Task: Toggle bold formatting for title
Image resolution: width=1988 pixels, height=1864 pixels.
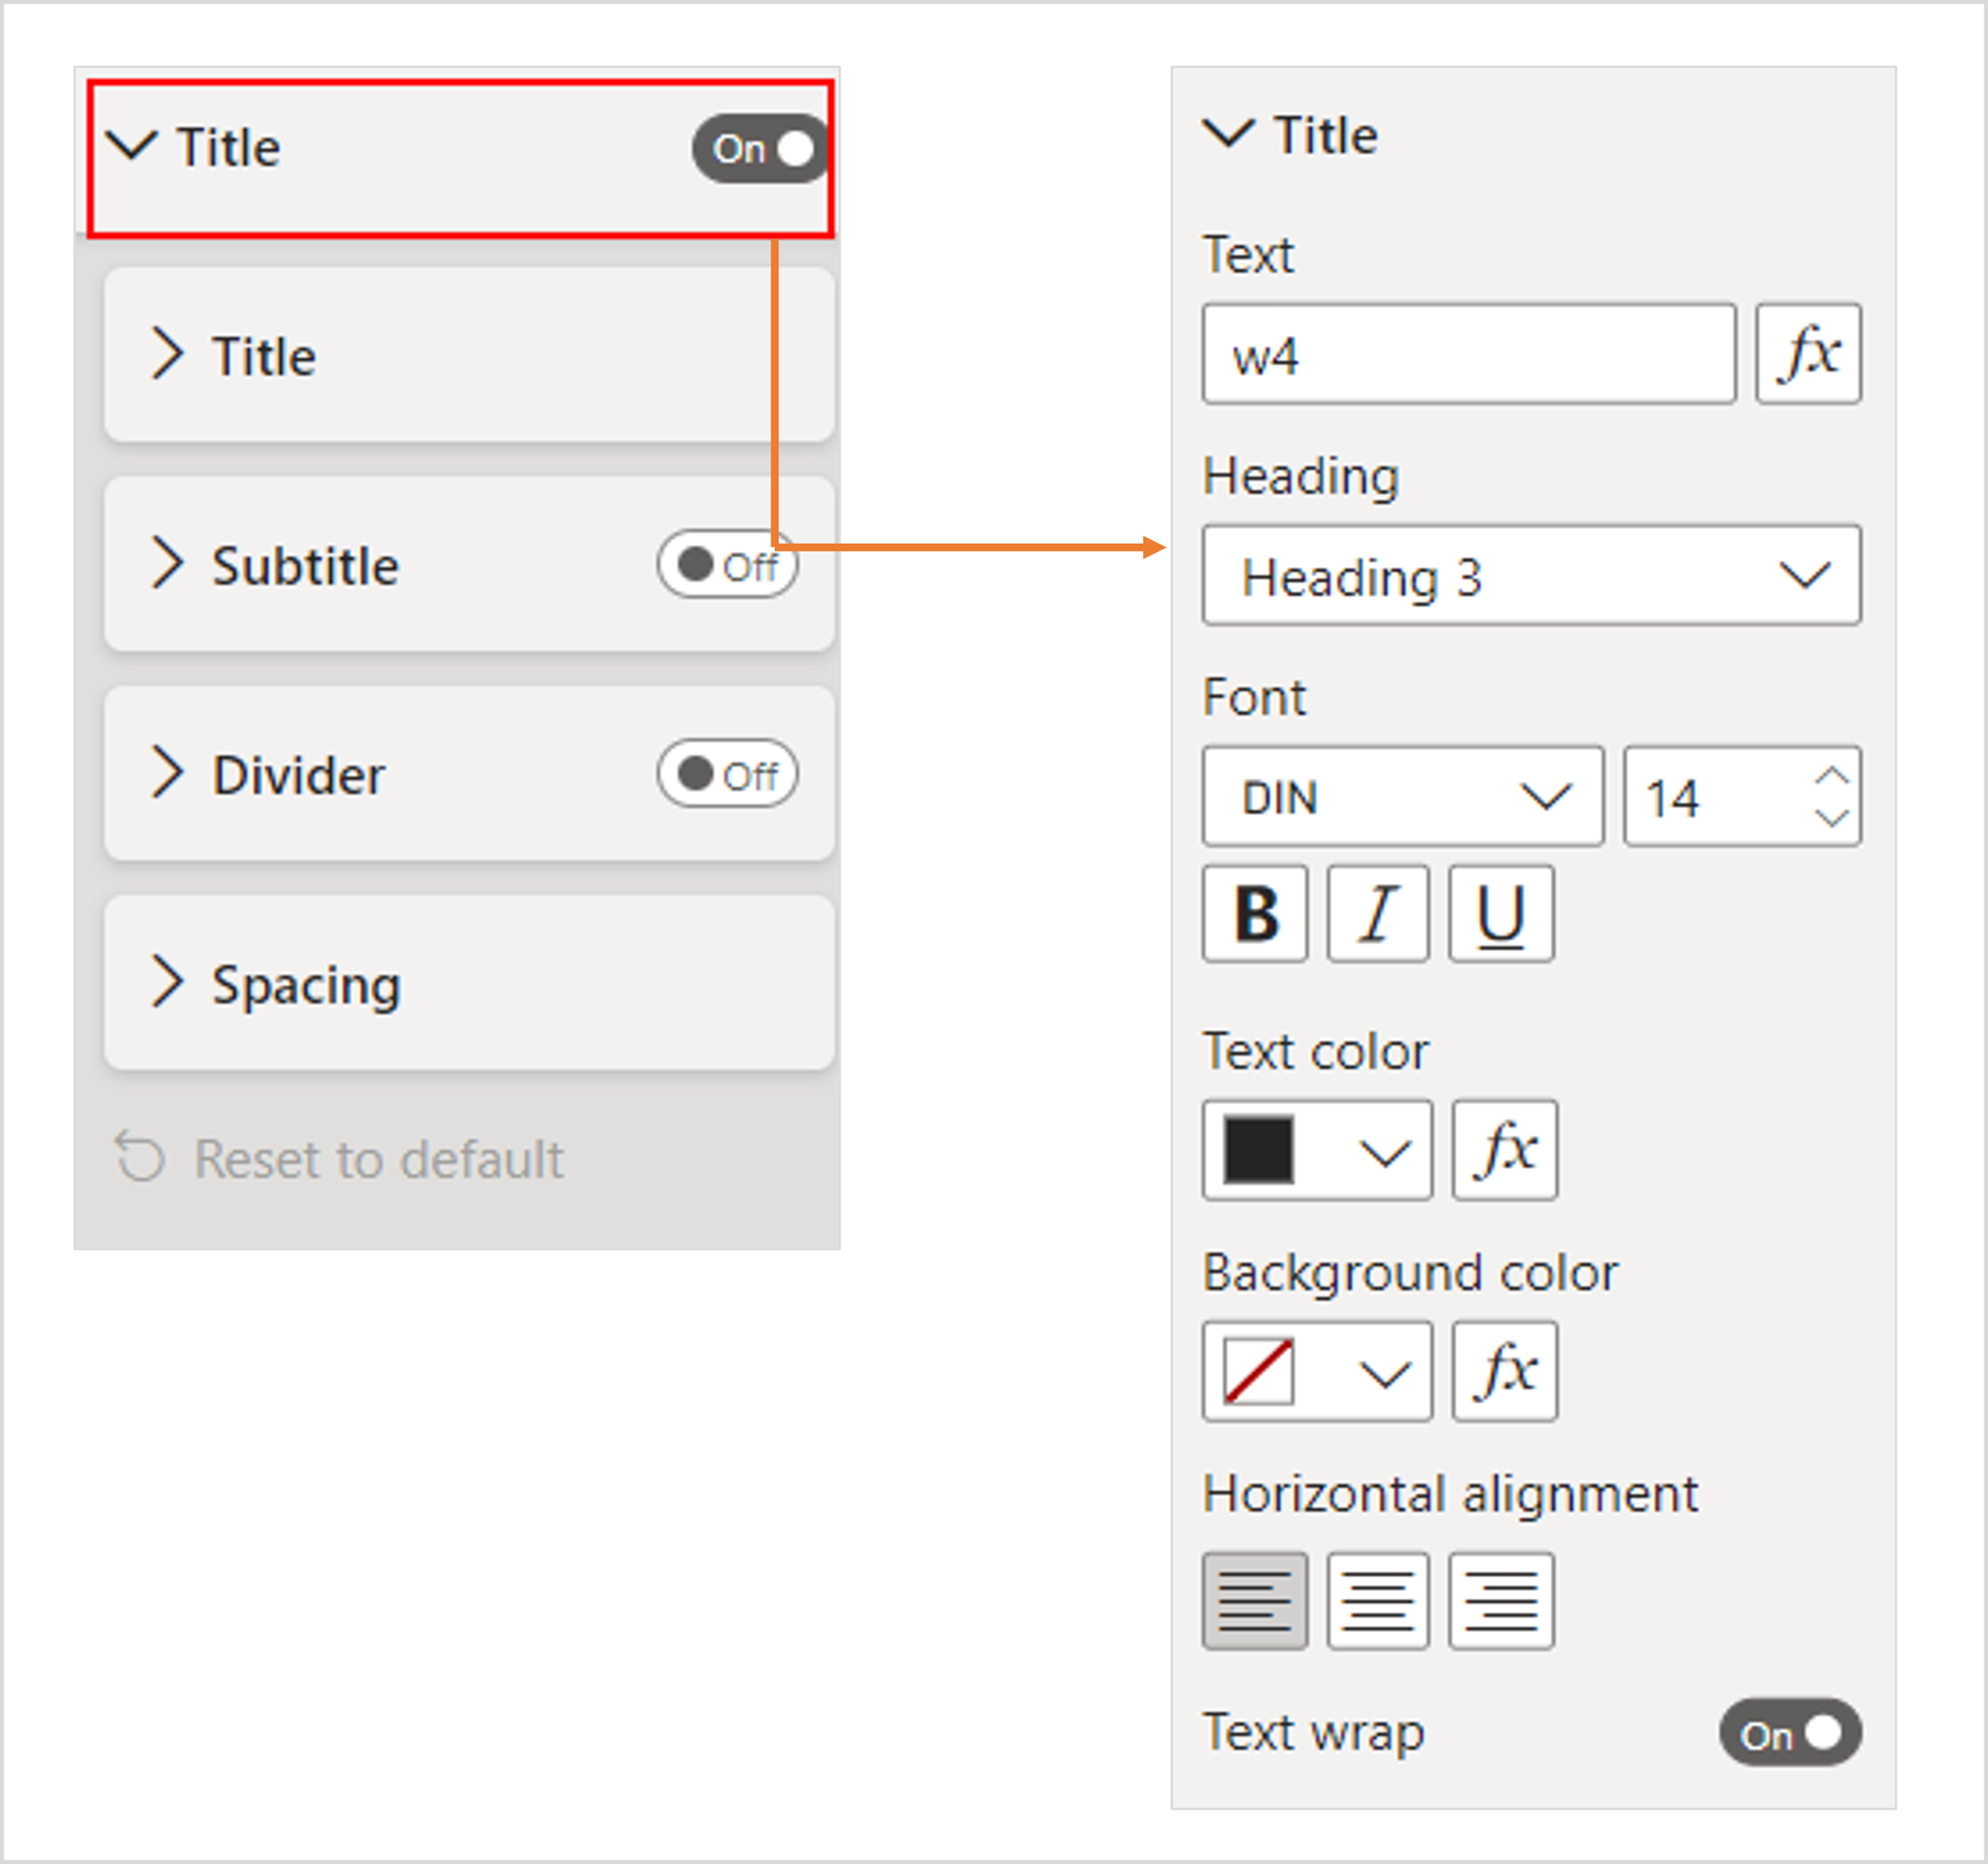Action: tap(1254, 914)
